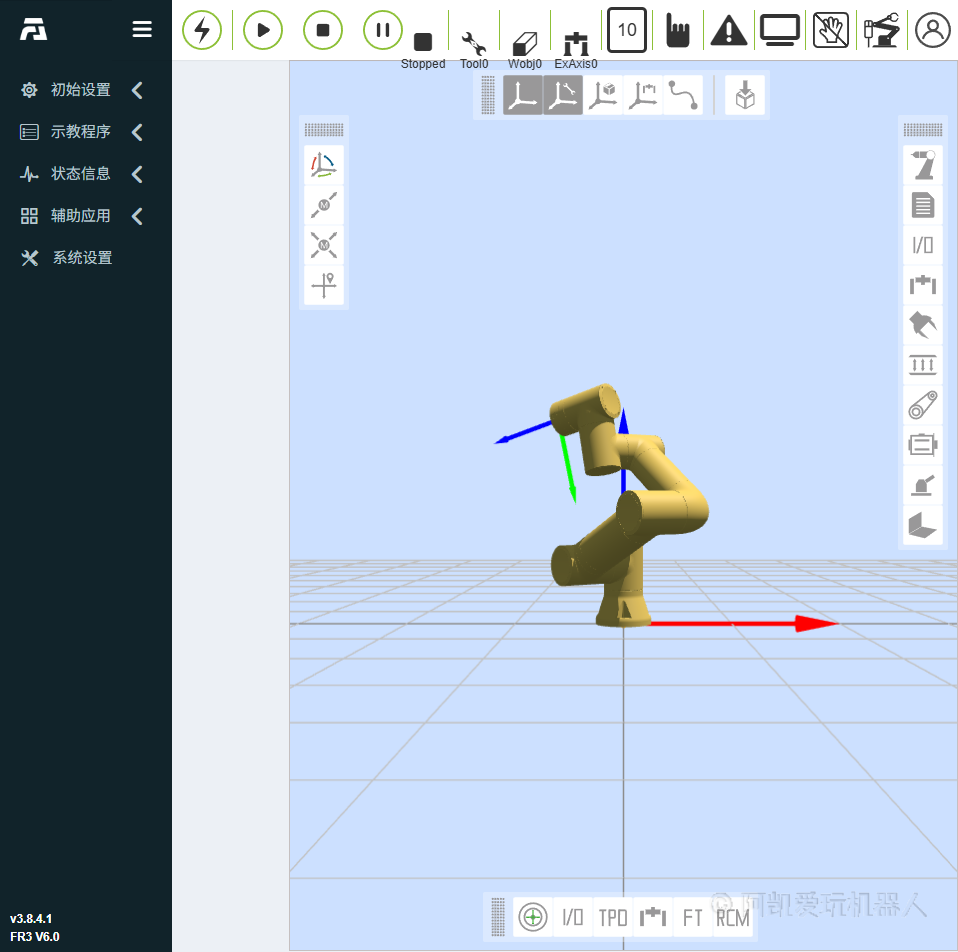Open the 系统设置 menu item
This screenshot has height=952, width=958.
click(82, 258)
